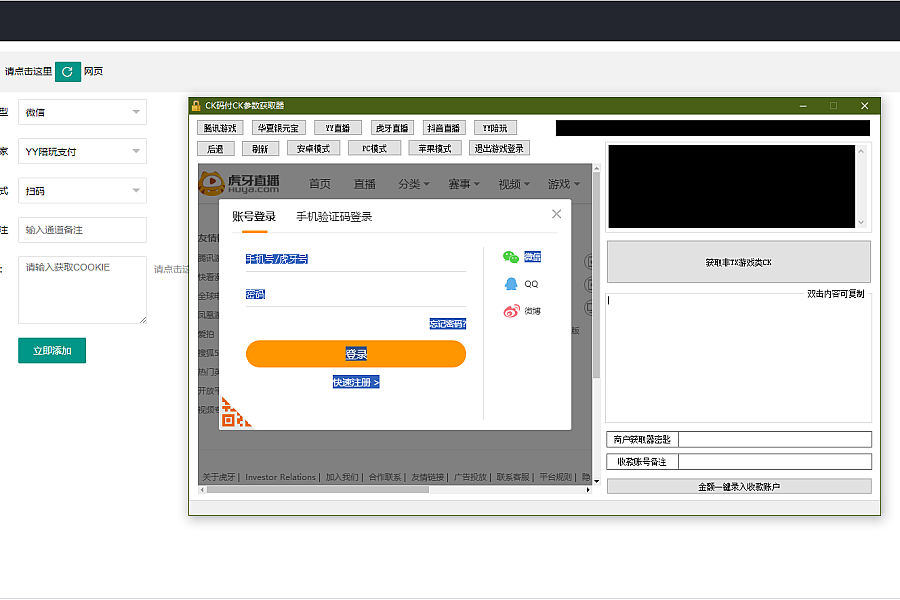The width and height of the screenshot is (900, 600).
Task: Click the 刷新 refresh button
Action: pos(261,149)
